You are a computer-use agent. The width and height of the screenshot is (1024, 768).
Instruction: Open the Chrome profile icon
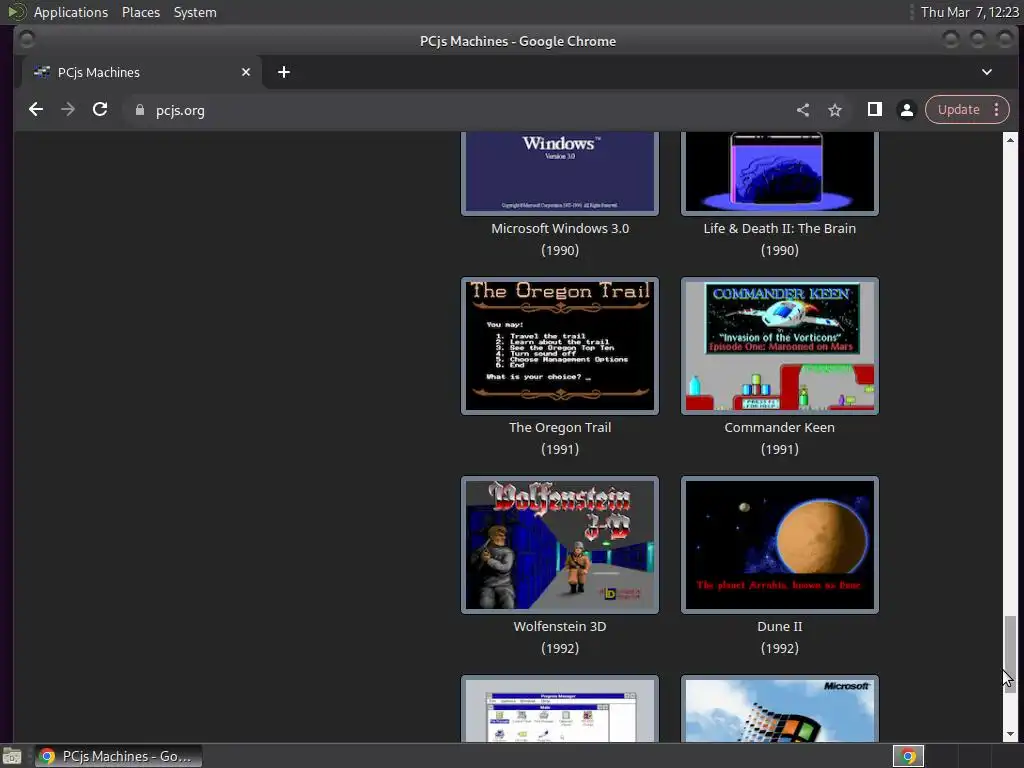coord(906,110)
